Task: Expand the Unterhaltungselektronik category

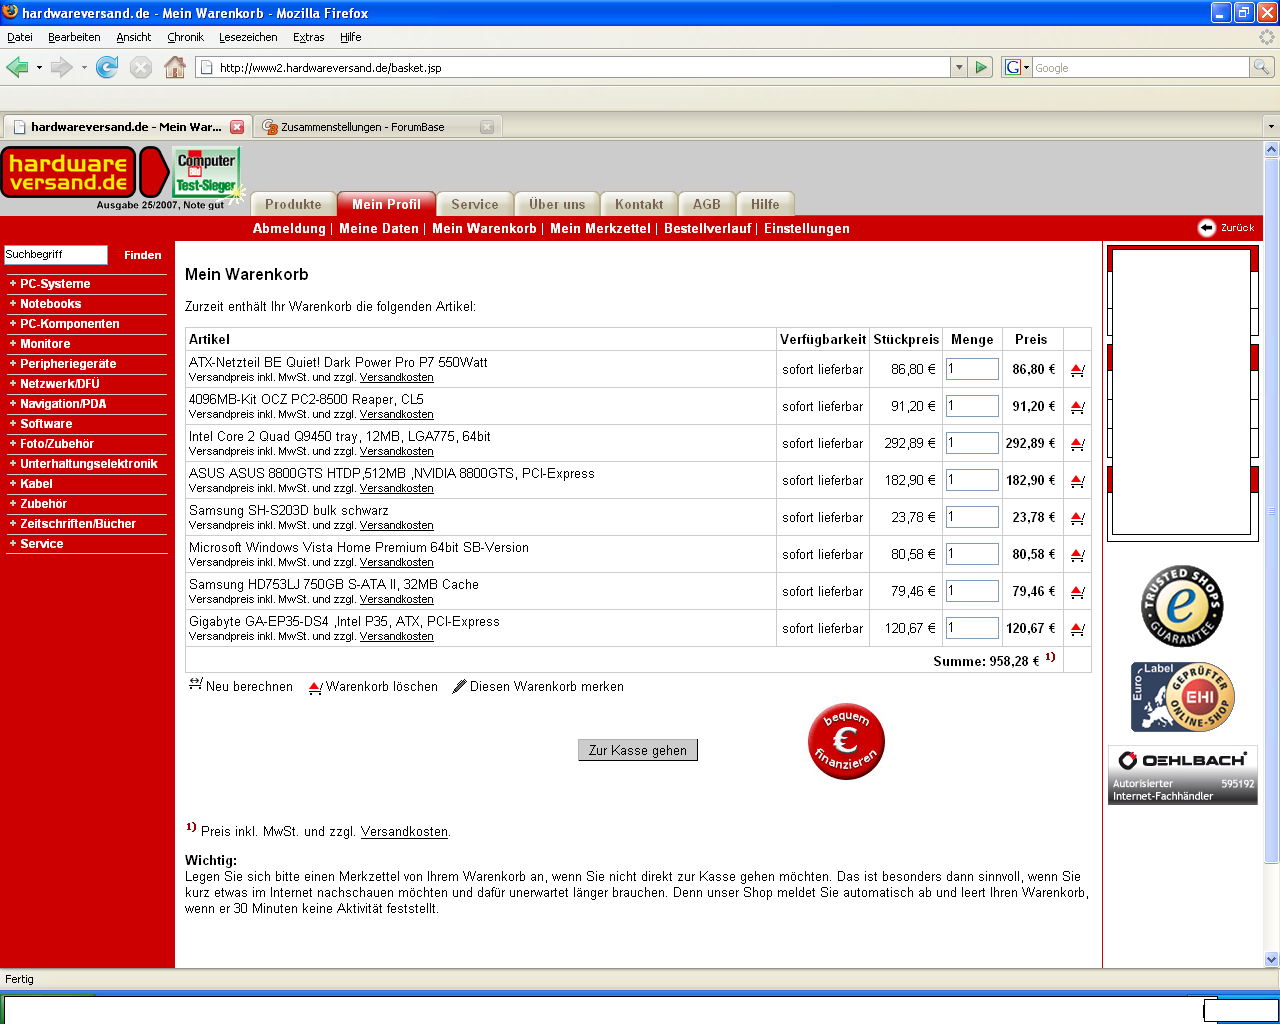Action: coord(88,464)
